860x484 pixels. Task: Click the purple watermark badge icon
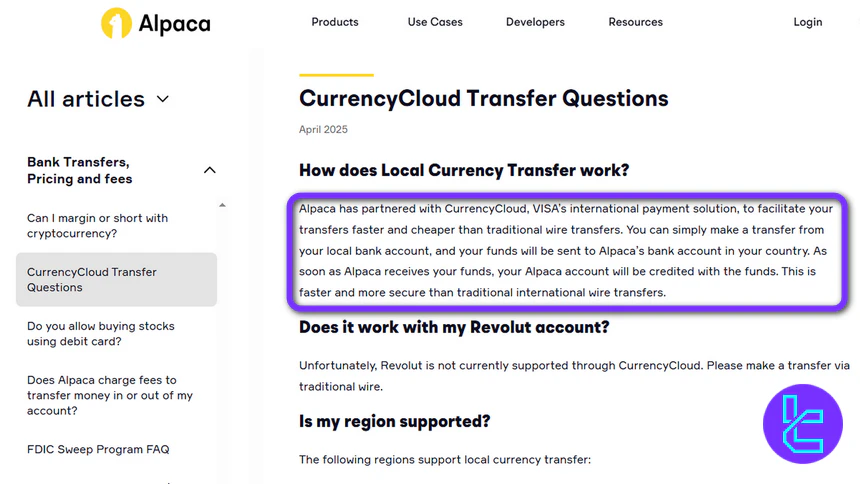point(802,423)
